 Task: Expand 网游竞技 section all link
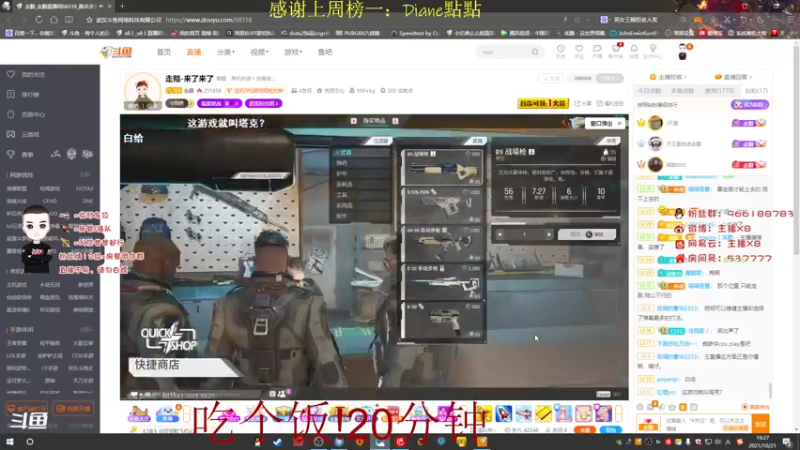pos(85,175)
